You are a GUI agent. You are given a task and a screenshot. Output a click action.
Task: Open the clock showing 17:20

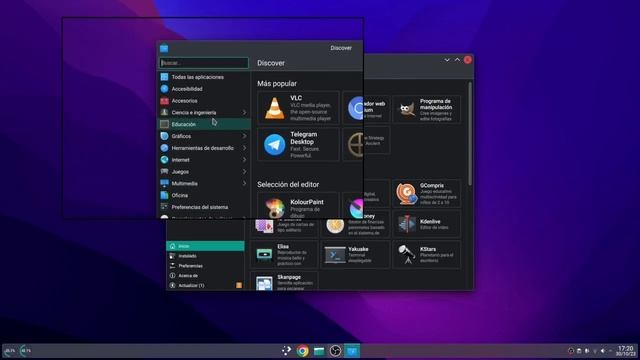pyautogui.click(x=625, y=351)
